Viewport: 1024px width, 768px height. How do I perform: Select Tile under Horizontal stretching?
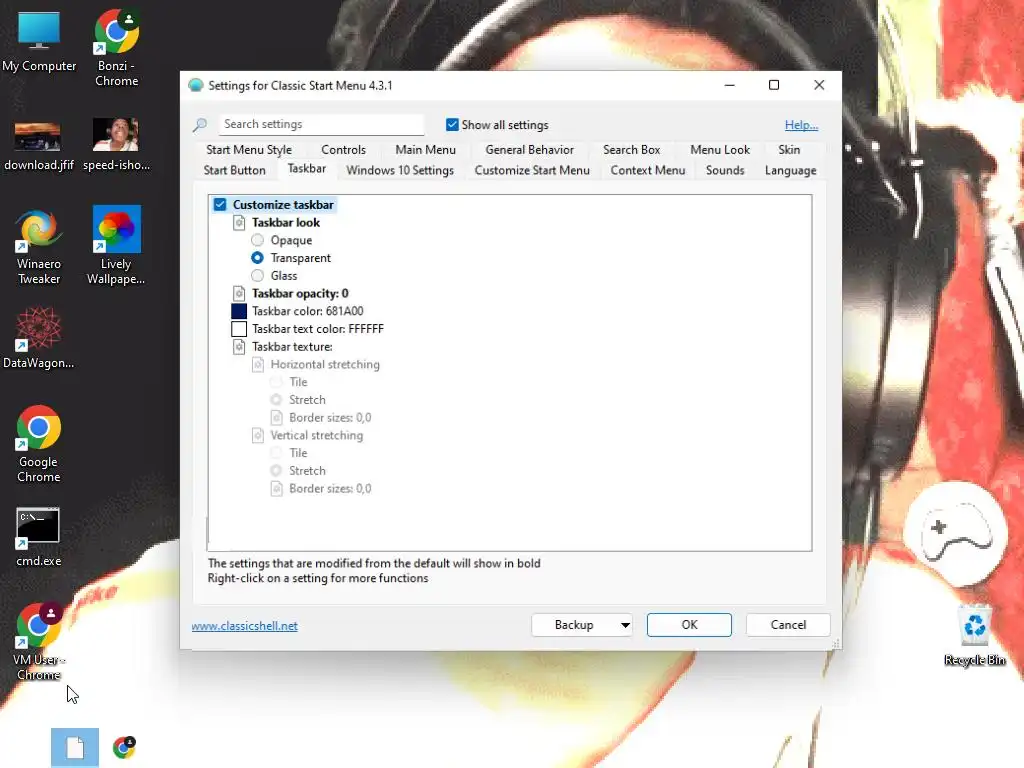pos(276,382)
